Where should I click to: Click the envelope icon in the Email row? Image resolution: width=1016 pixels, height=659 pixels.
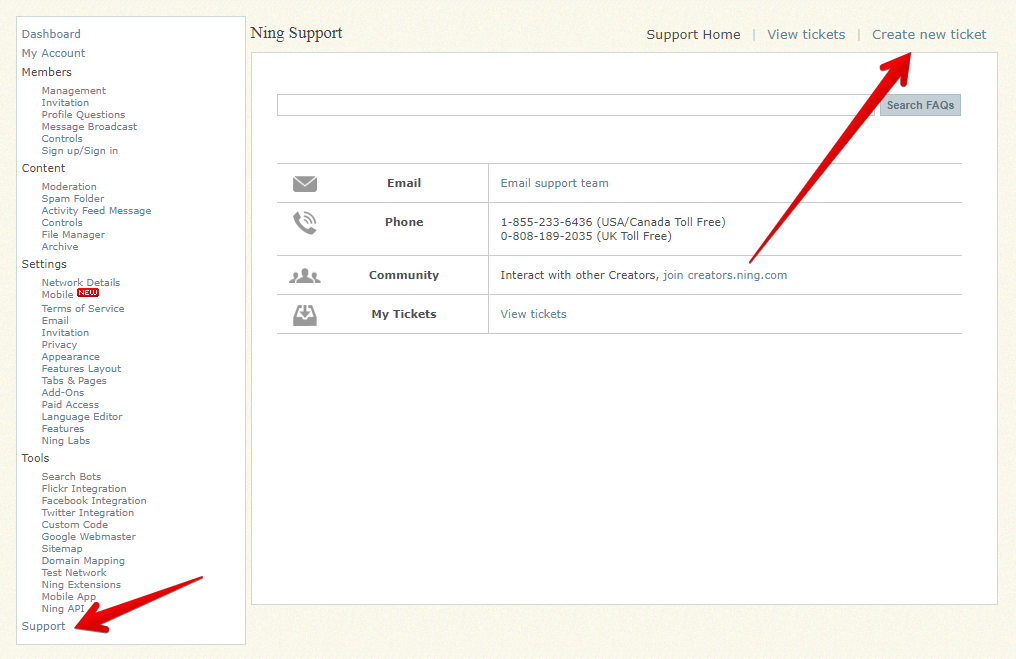click(305, 184)
